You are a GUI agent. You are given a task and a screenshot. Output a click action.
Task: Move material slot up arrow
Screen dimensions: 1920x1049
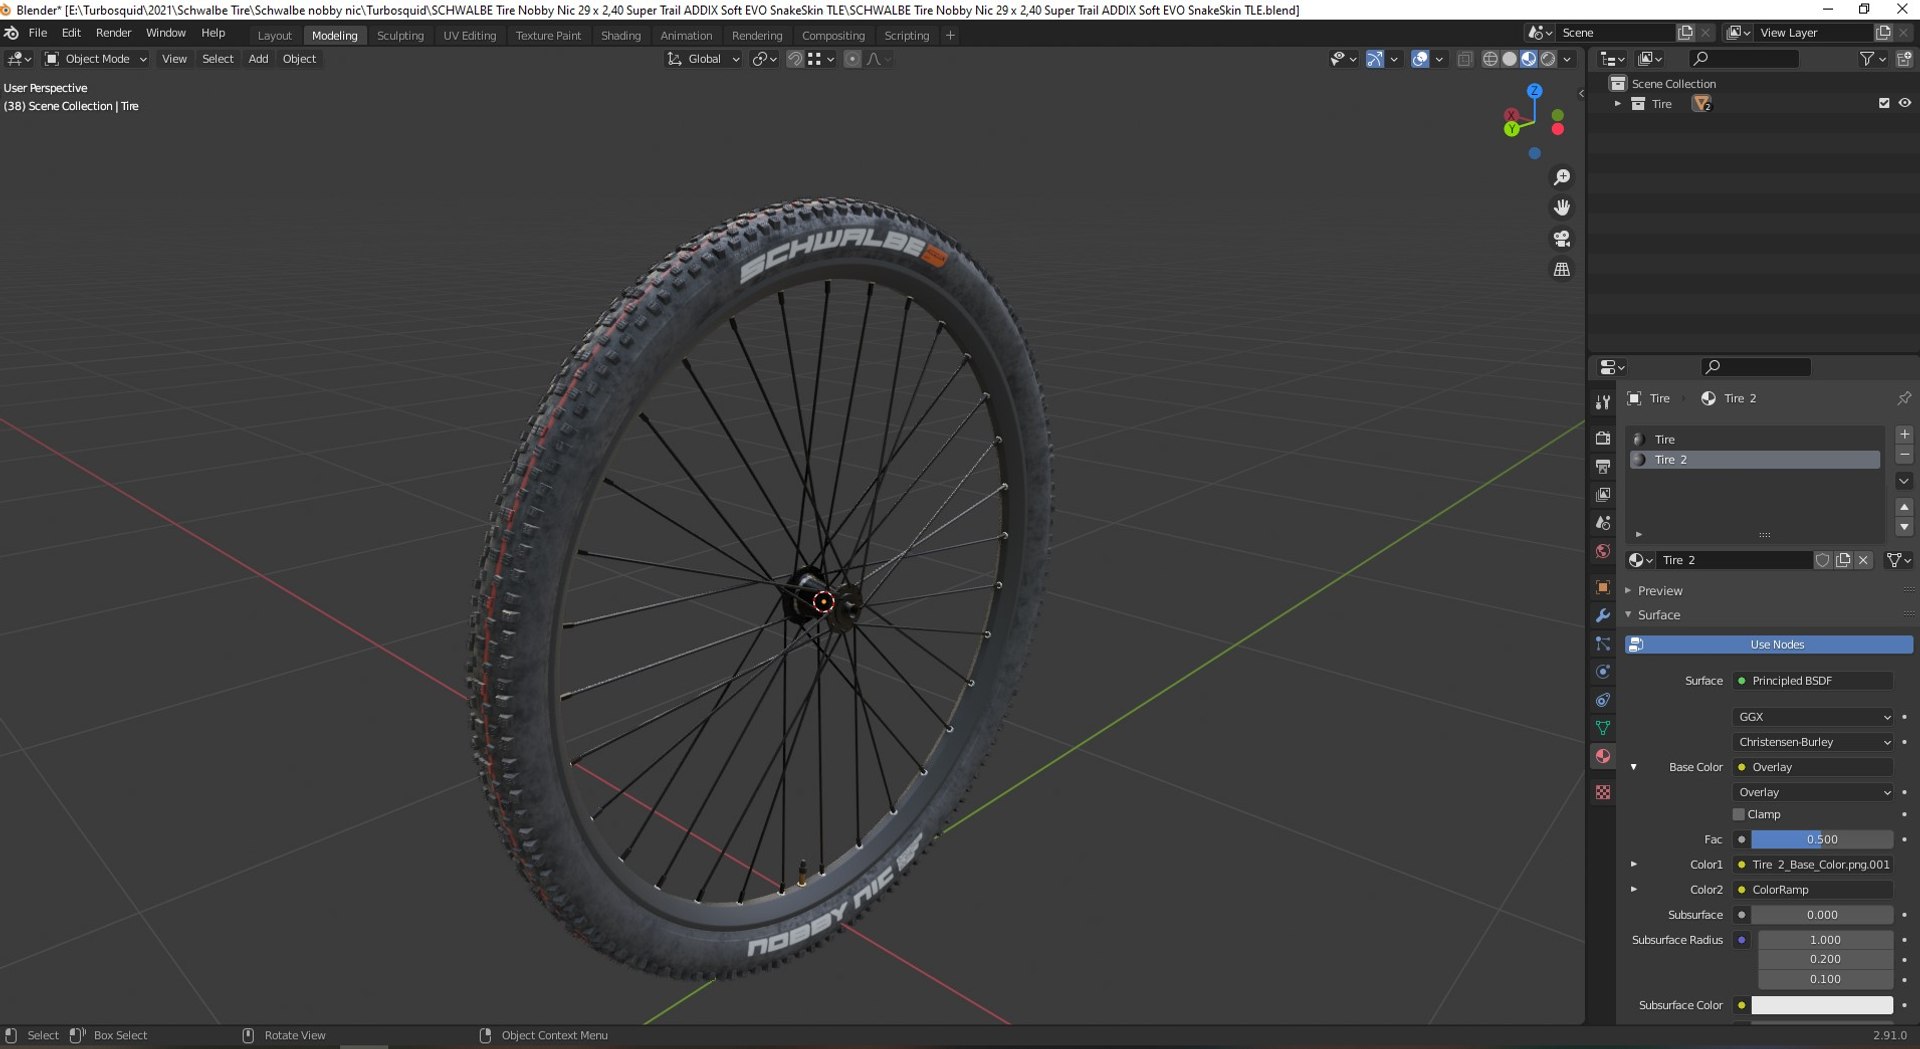click(1904, 507)
